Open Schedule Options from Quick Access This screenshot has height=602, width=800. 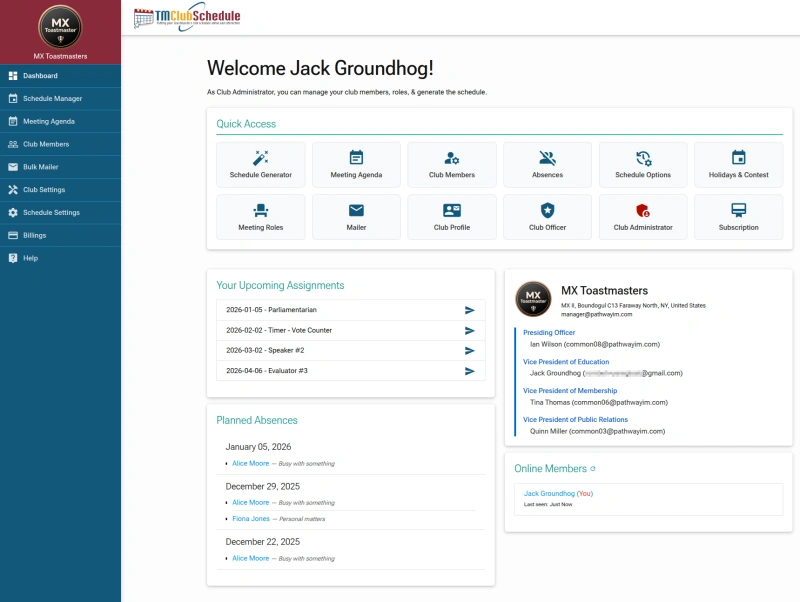643,164
